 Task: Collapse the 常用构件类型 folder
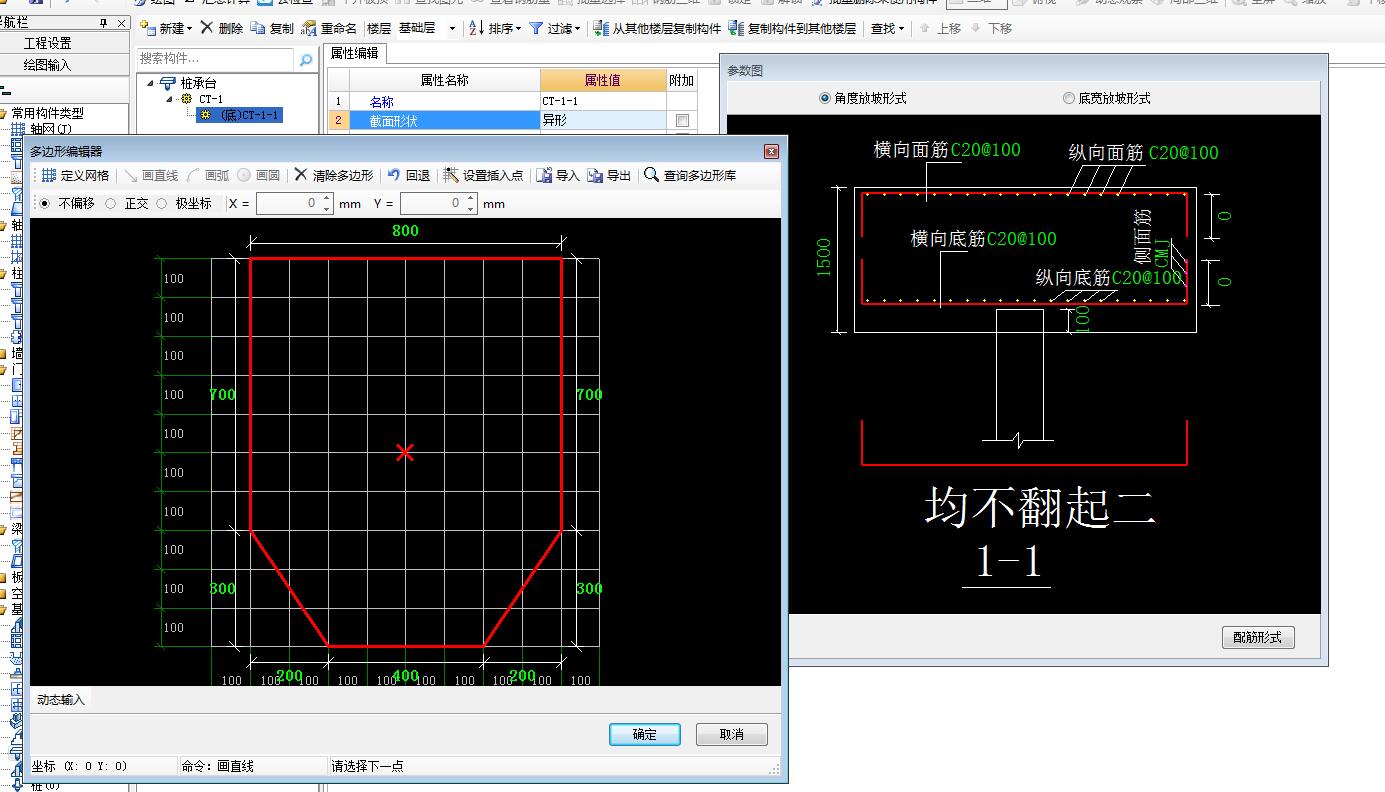coord(3,113)
